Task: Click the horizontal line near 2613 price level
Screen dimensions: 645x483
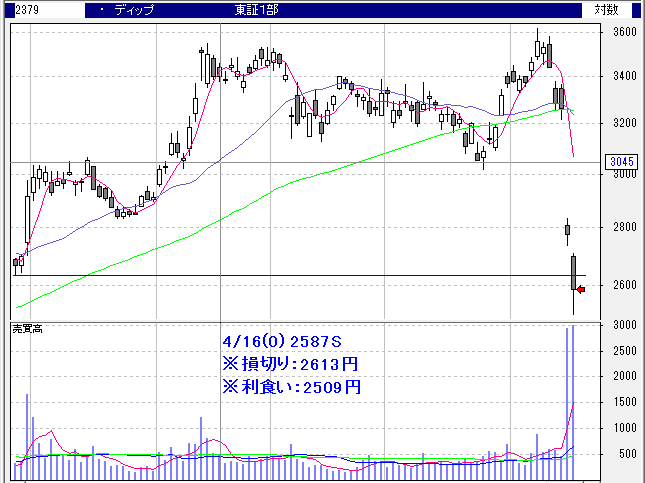Action: pyautogui.click(x=300, y=275)
